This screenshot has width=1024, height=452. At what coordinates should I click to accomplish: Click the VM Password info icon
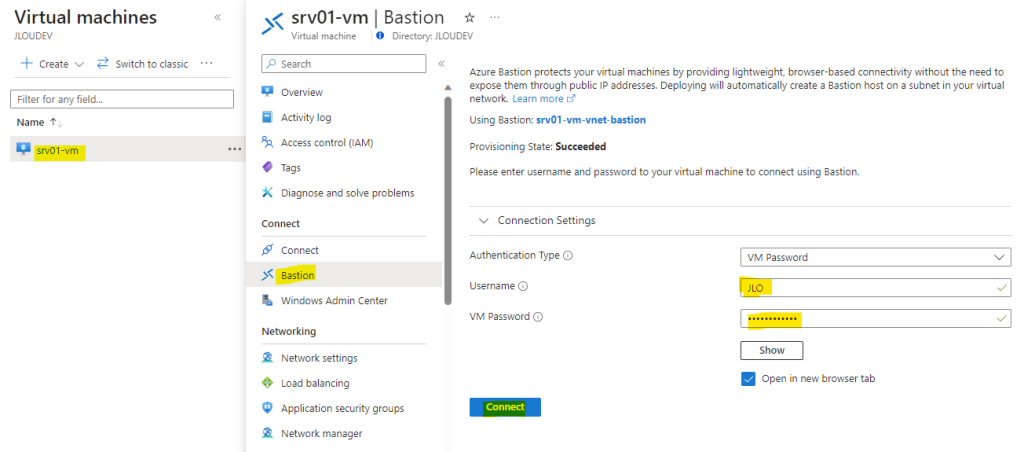[x=538, y=317]
